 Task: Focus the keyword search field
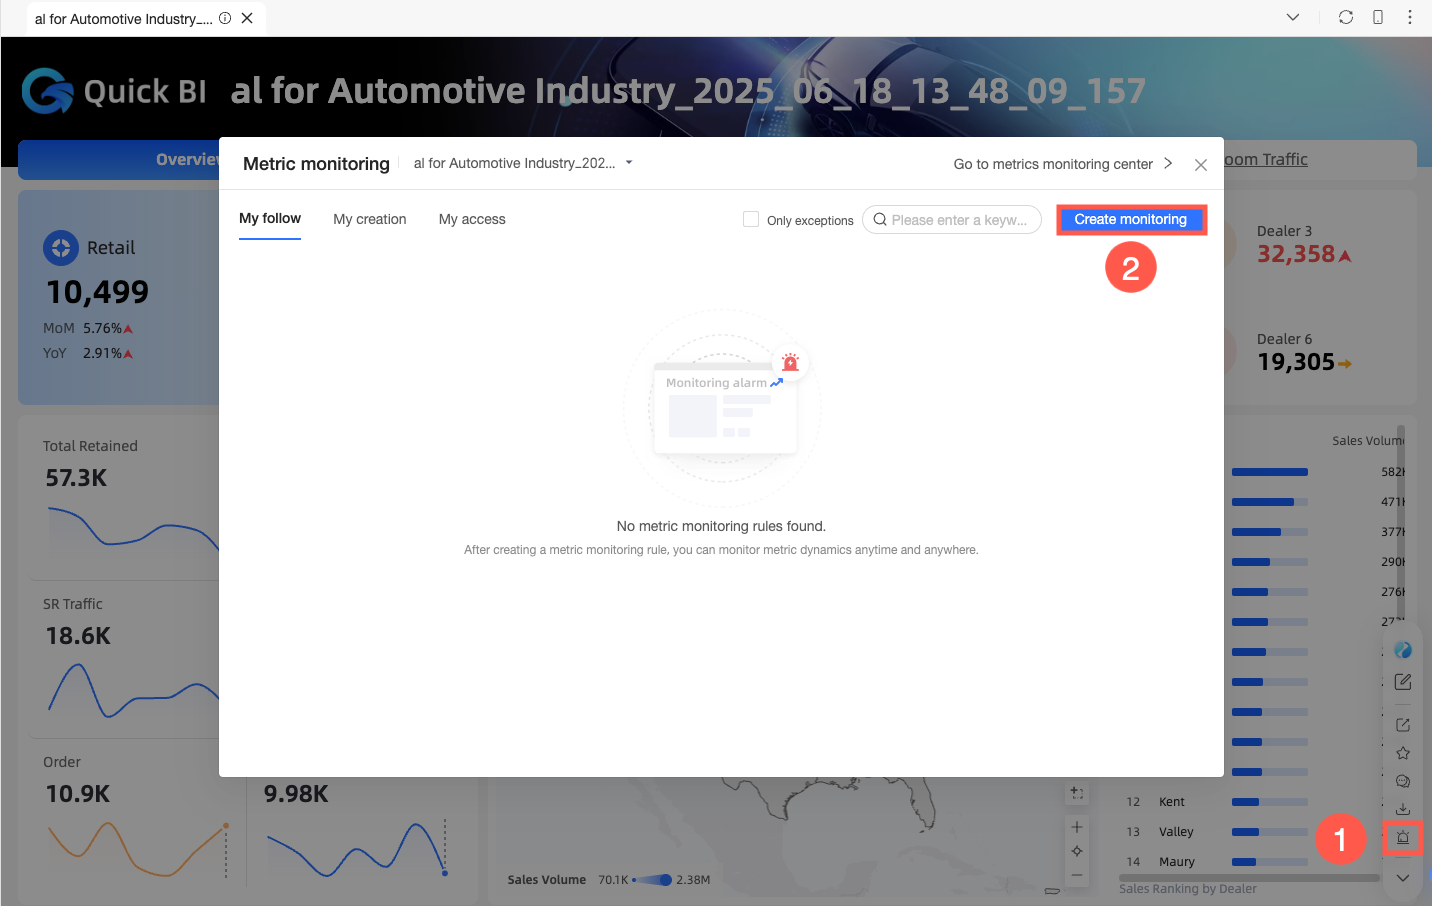coord(952,220)
